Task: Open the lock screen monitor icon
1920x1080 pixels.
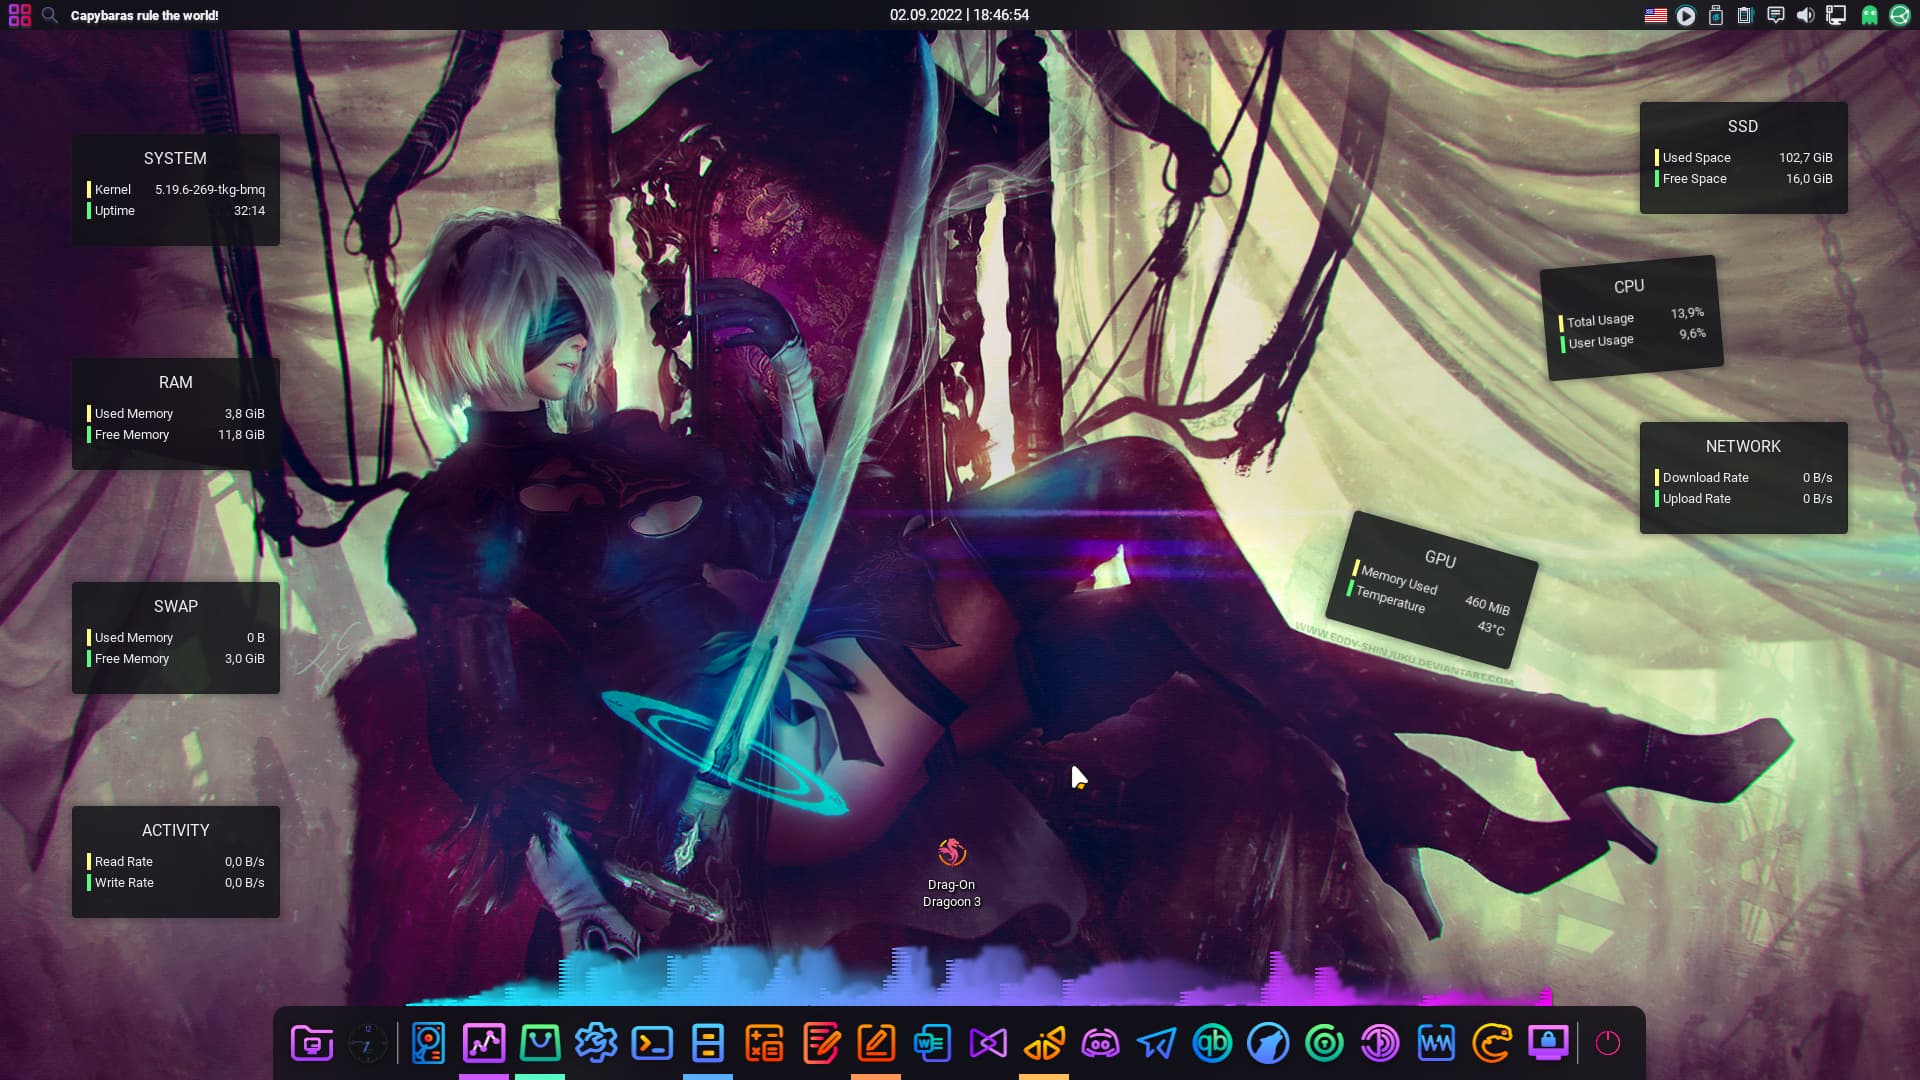Action: click(x=1548, y=1044)
